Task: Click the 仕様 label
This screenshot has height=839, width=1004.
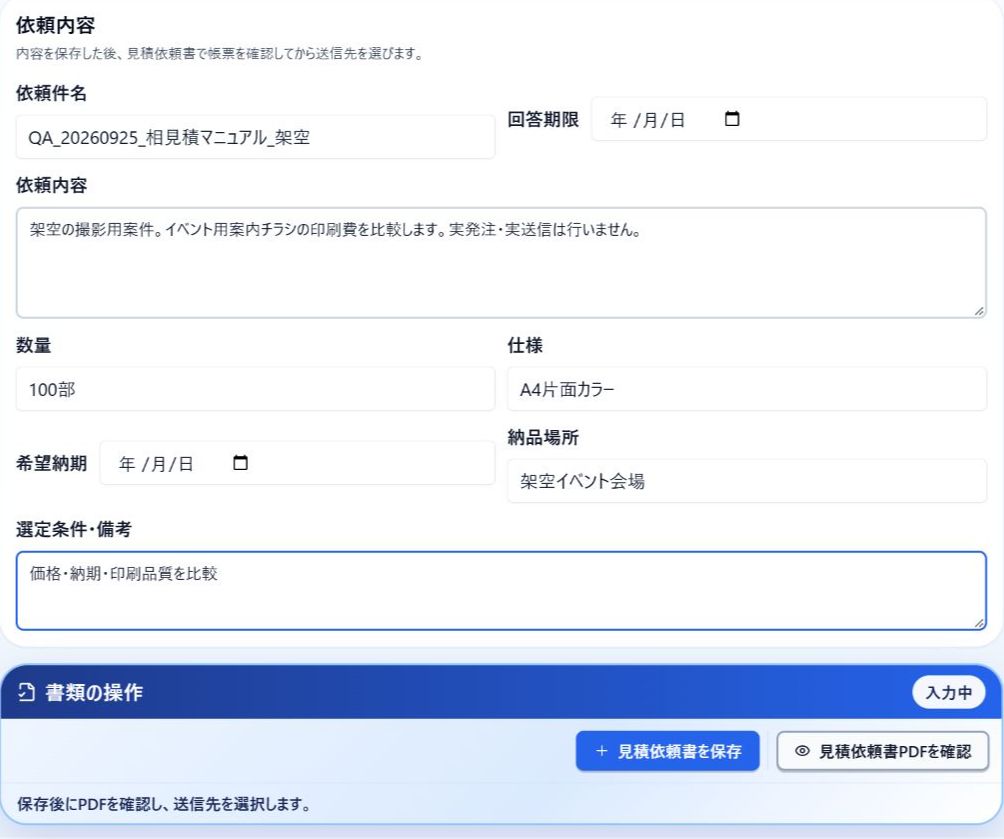Action: coord(525,345)
